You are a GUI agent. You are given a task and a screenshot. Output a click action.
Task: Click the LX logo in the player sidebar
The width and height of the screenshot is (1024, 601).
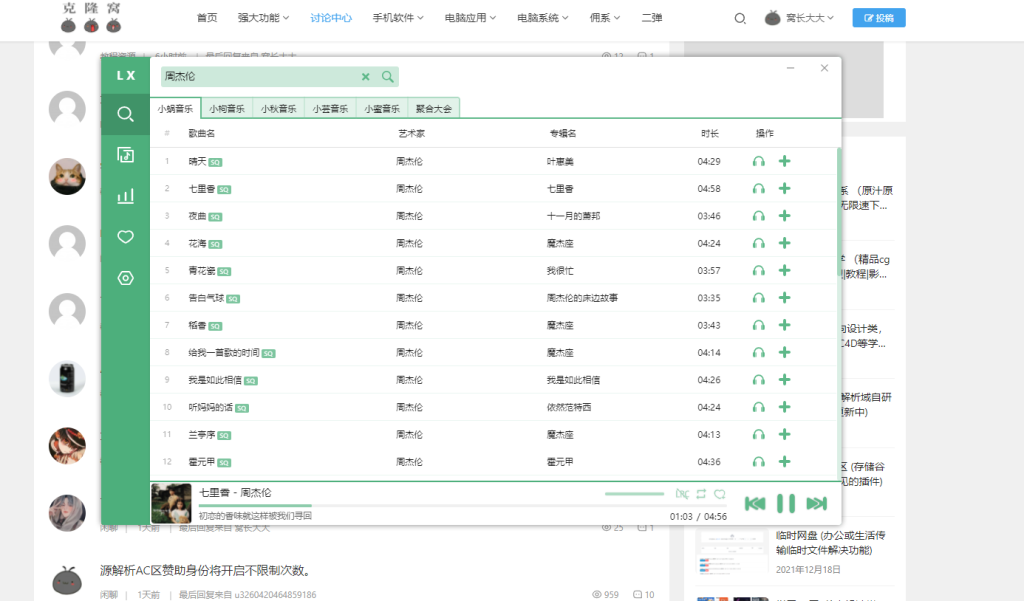click(125, 76)
